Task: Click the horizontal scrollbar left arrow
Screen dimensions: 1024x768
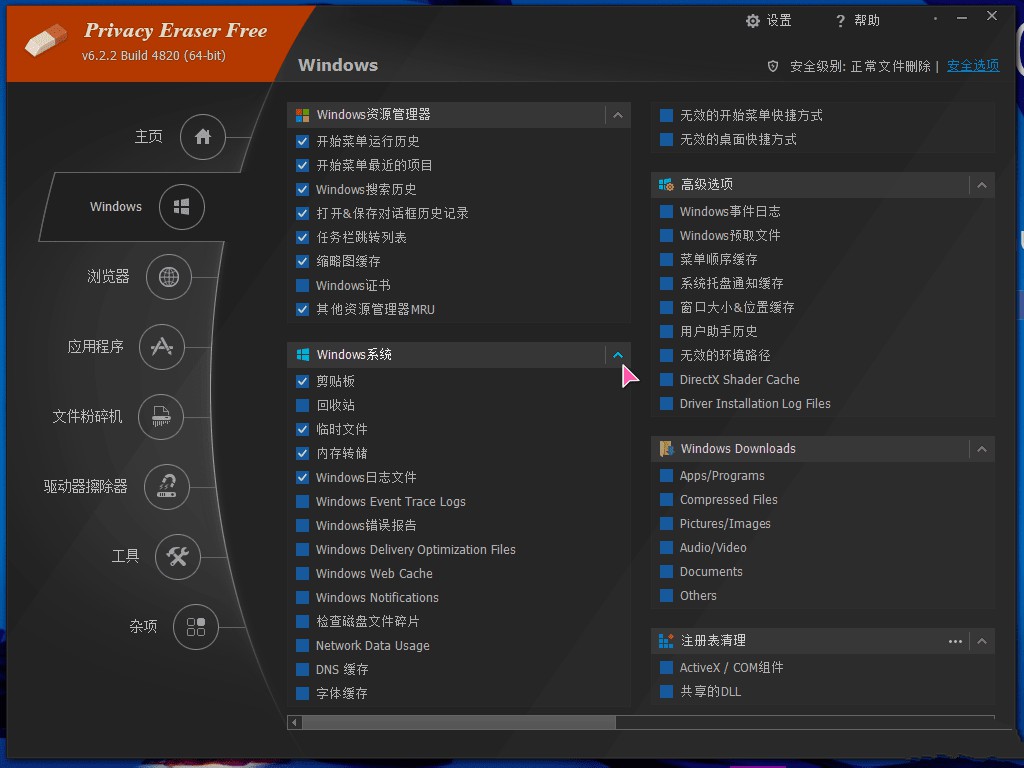Action: tap(295, 722)
